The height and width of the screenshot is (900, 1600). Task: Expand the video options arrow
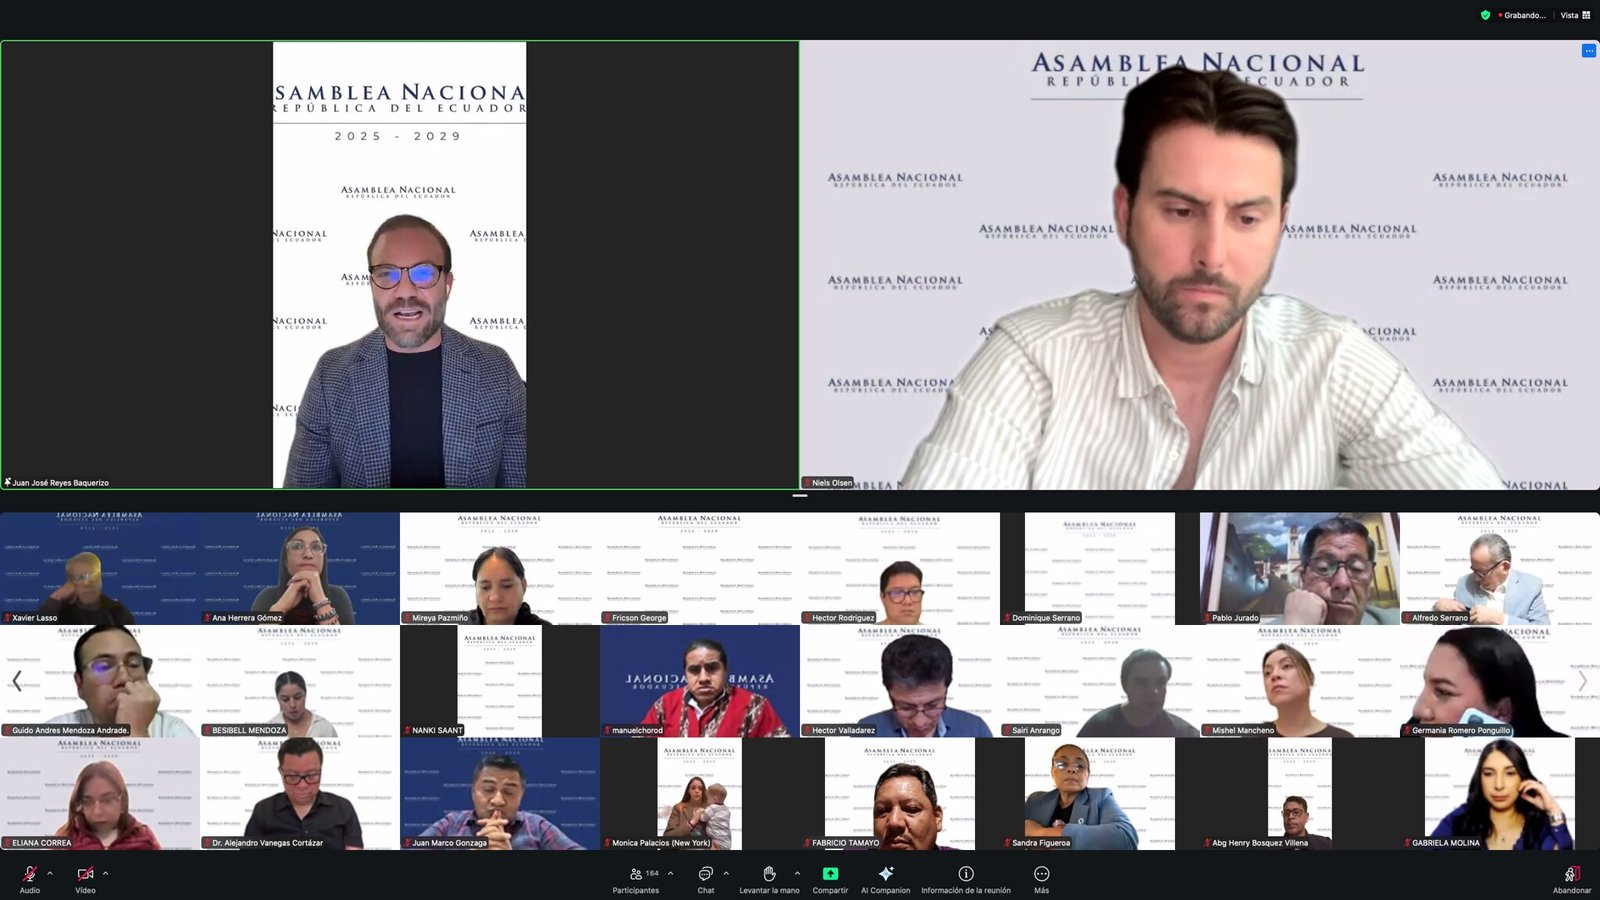pos(105,873)
